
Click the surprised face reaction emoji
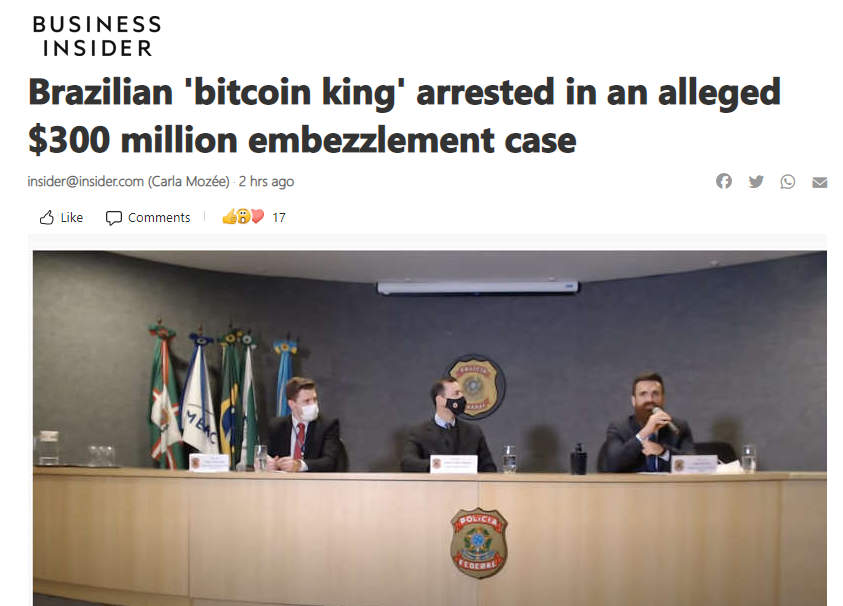[244, 217]
